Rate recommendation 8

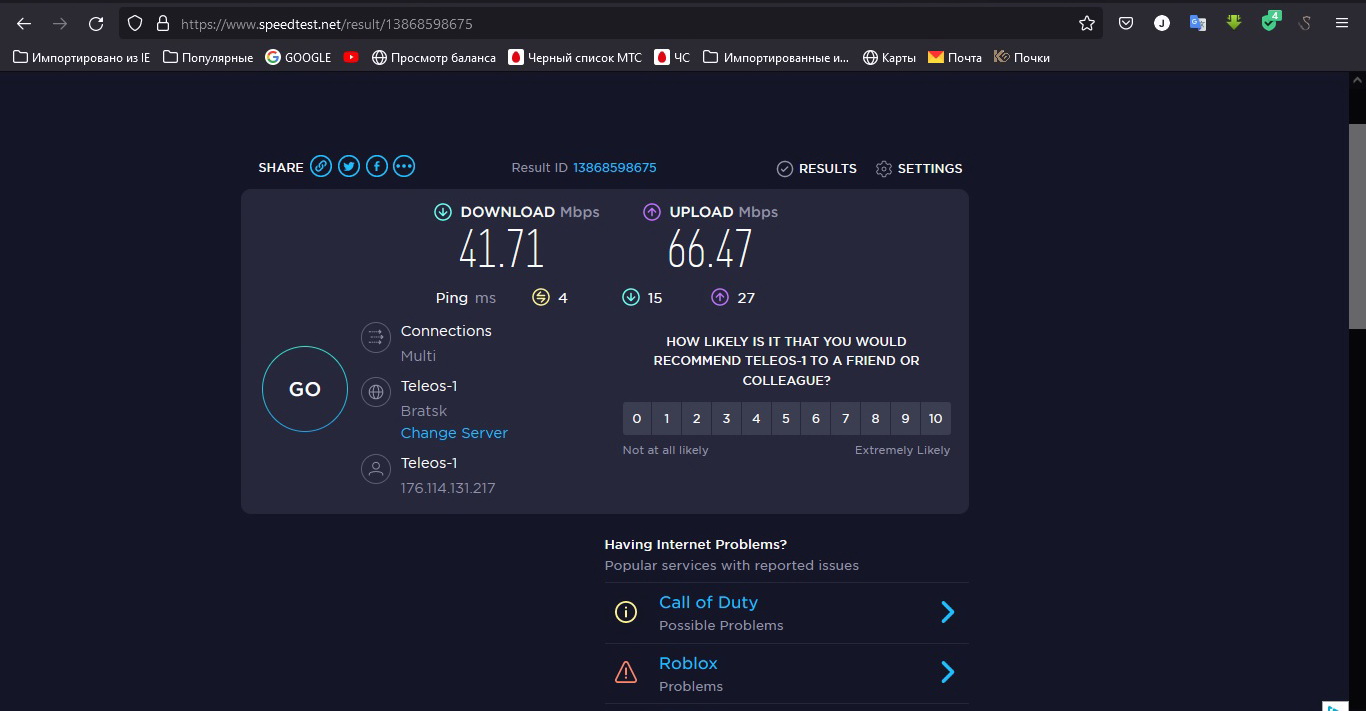pyautogui.click(x=876, y=418)
